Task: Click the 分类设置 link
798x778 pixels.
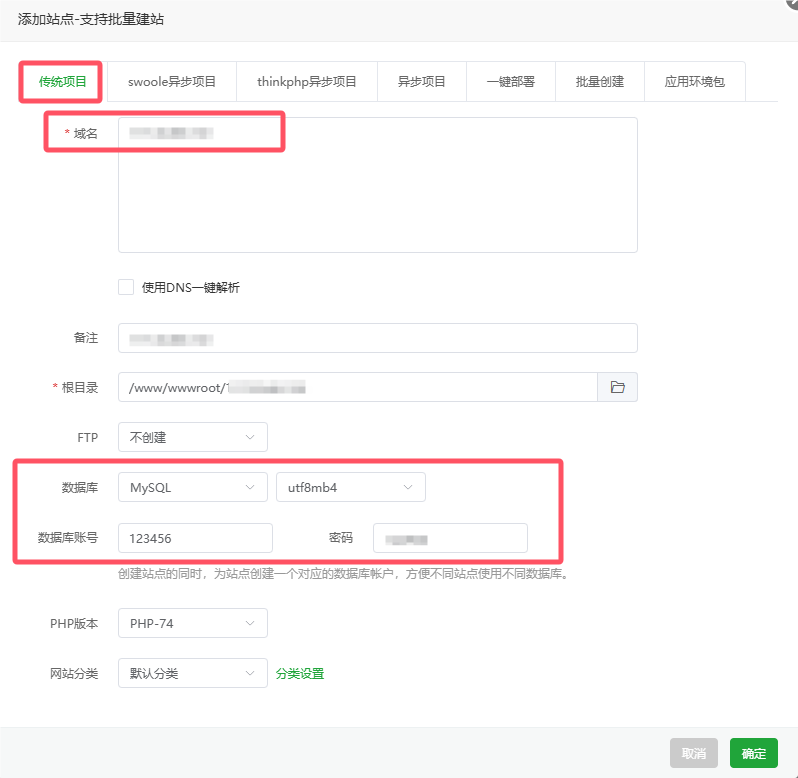Action: [x=300, y=673]
